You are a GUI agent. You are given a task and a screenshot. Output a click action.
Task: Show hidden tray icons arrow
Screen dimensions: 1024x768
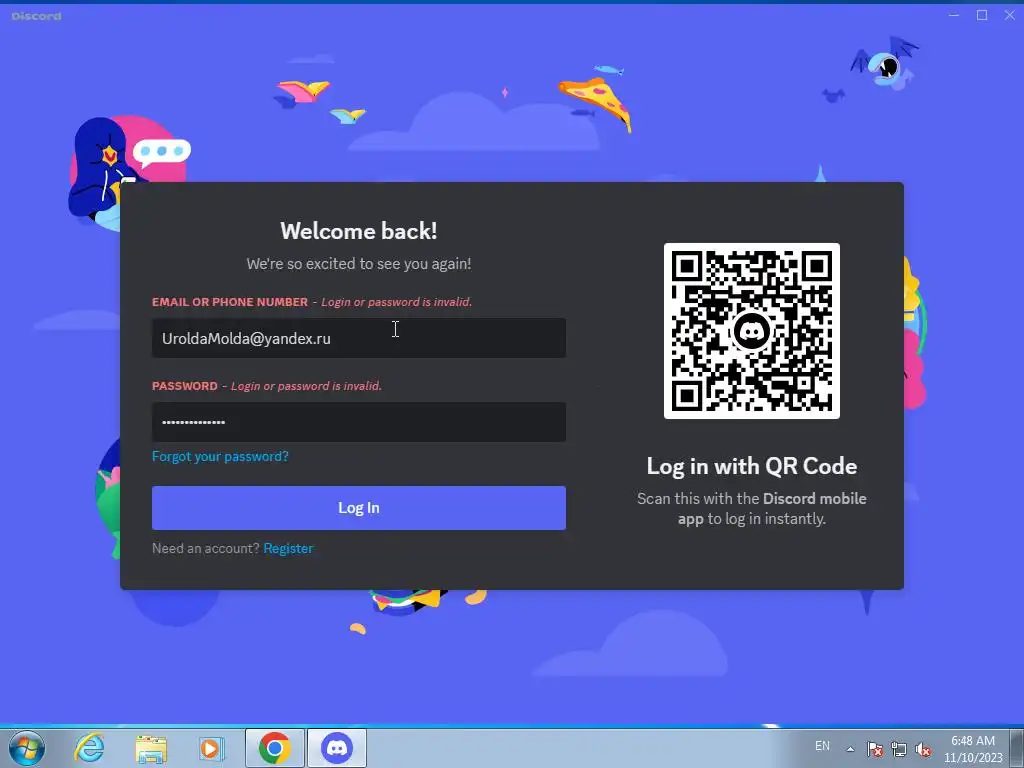pyautogui.click(x=850, y=749)
